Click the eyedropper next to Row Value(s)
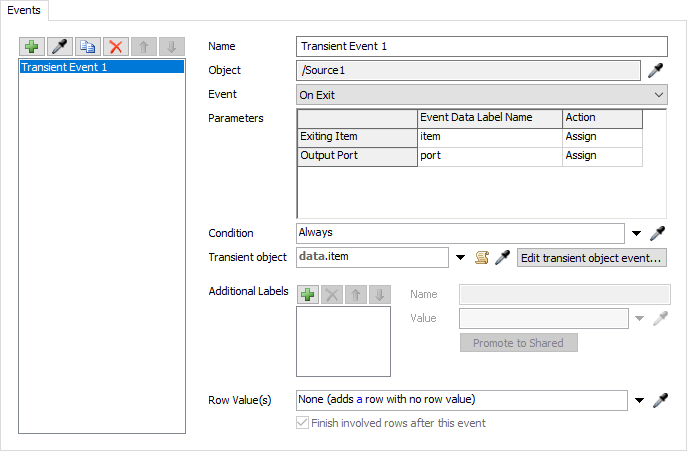687x451 pixels. tap(659, 400)
